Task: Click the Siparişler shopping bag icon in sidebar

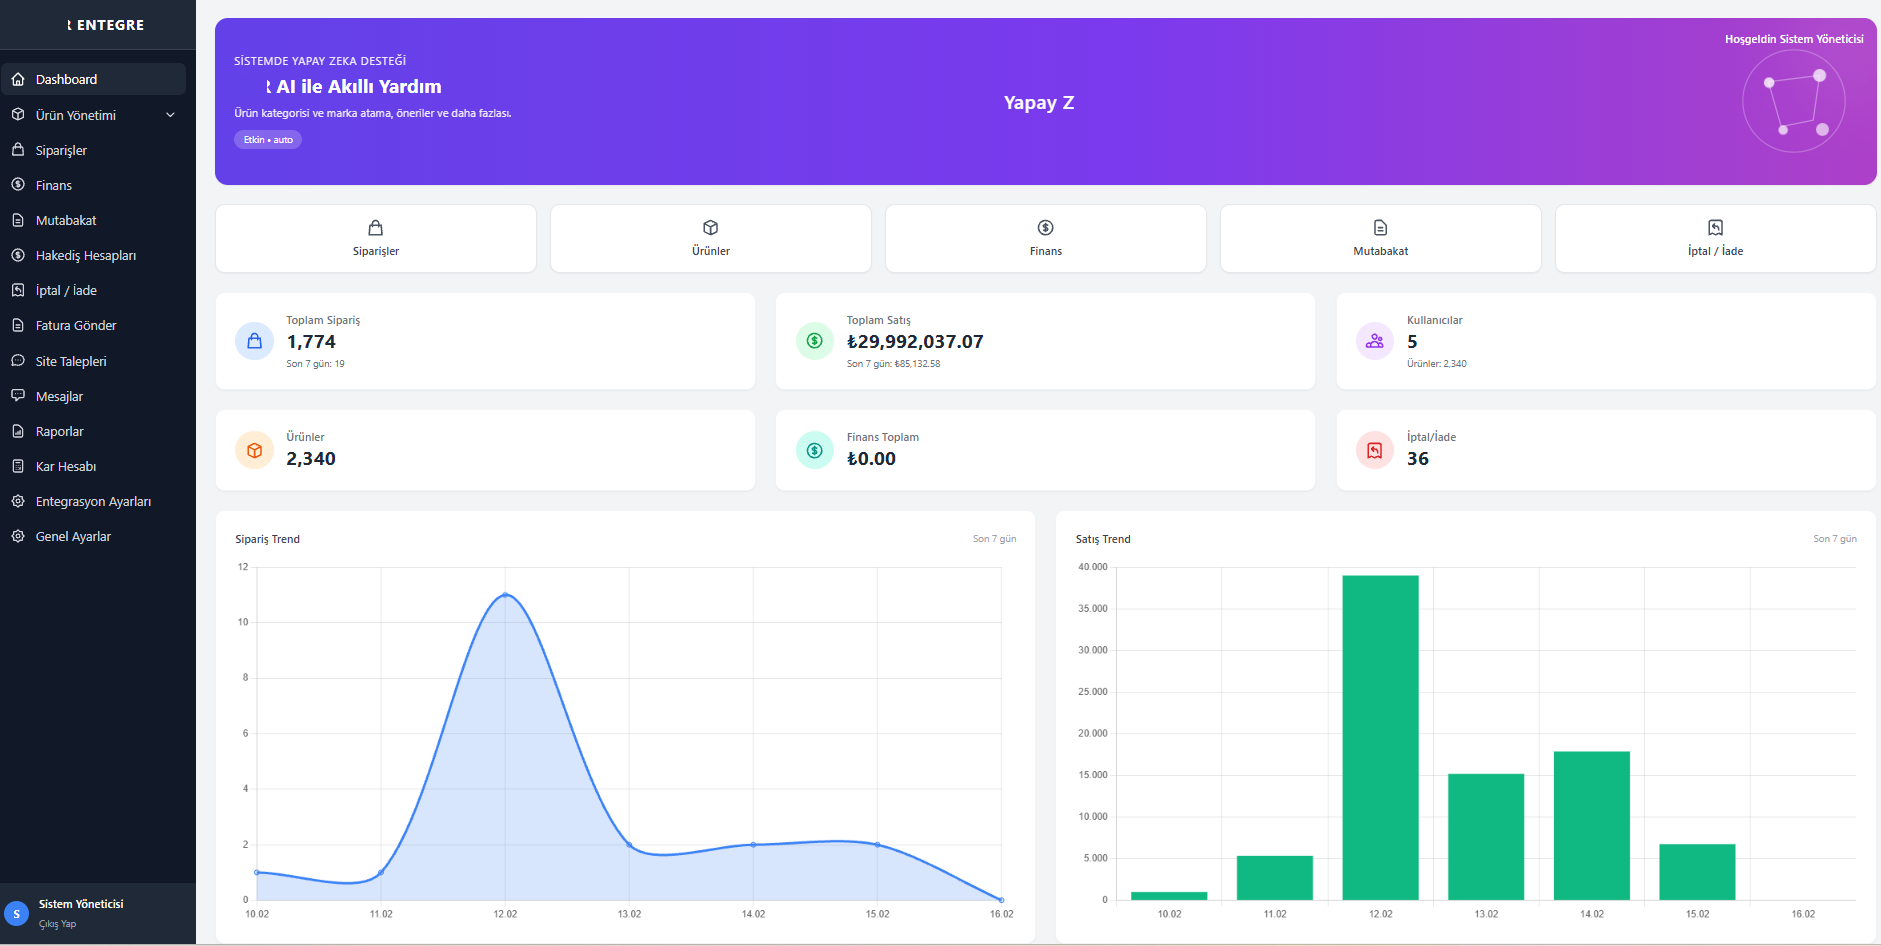Action: (x=18, y=150)
